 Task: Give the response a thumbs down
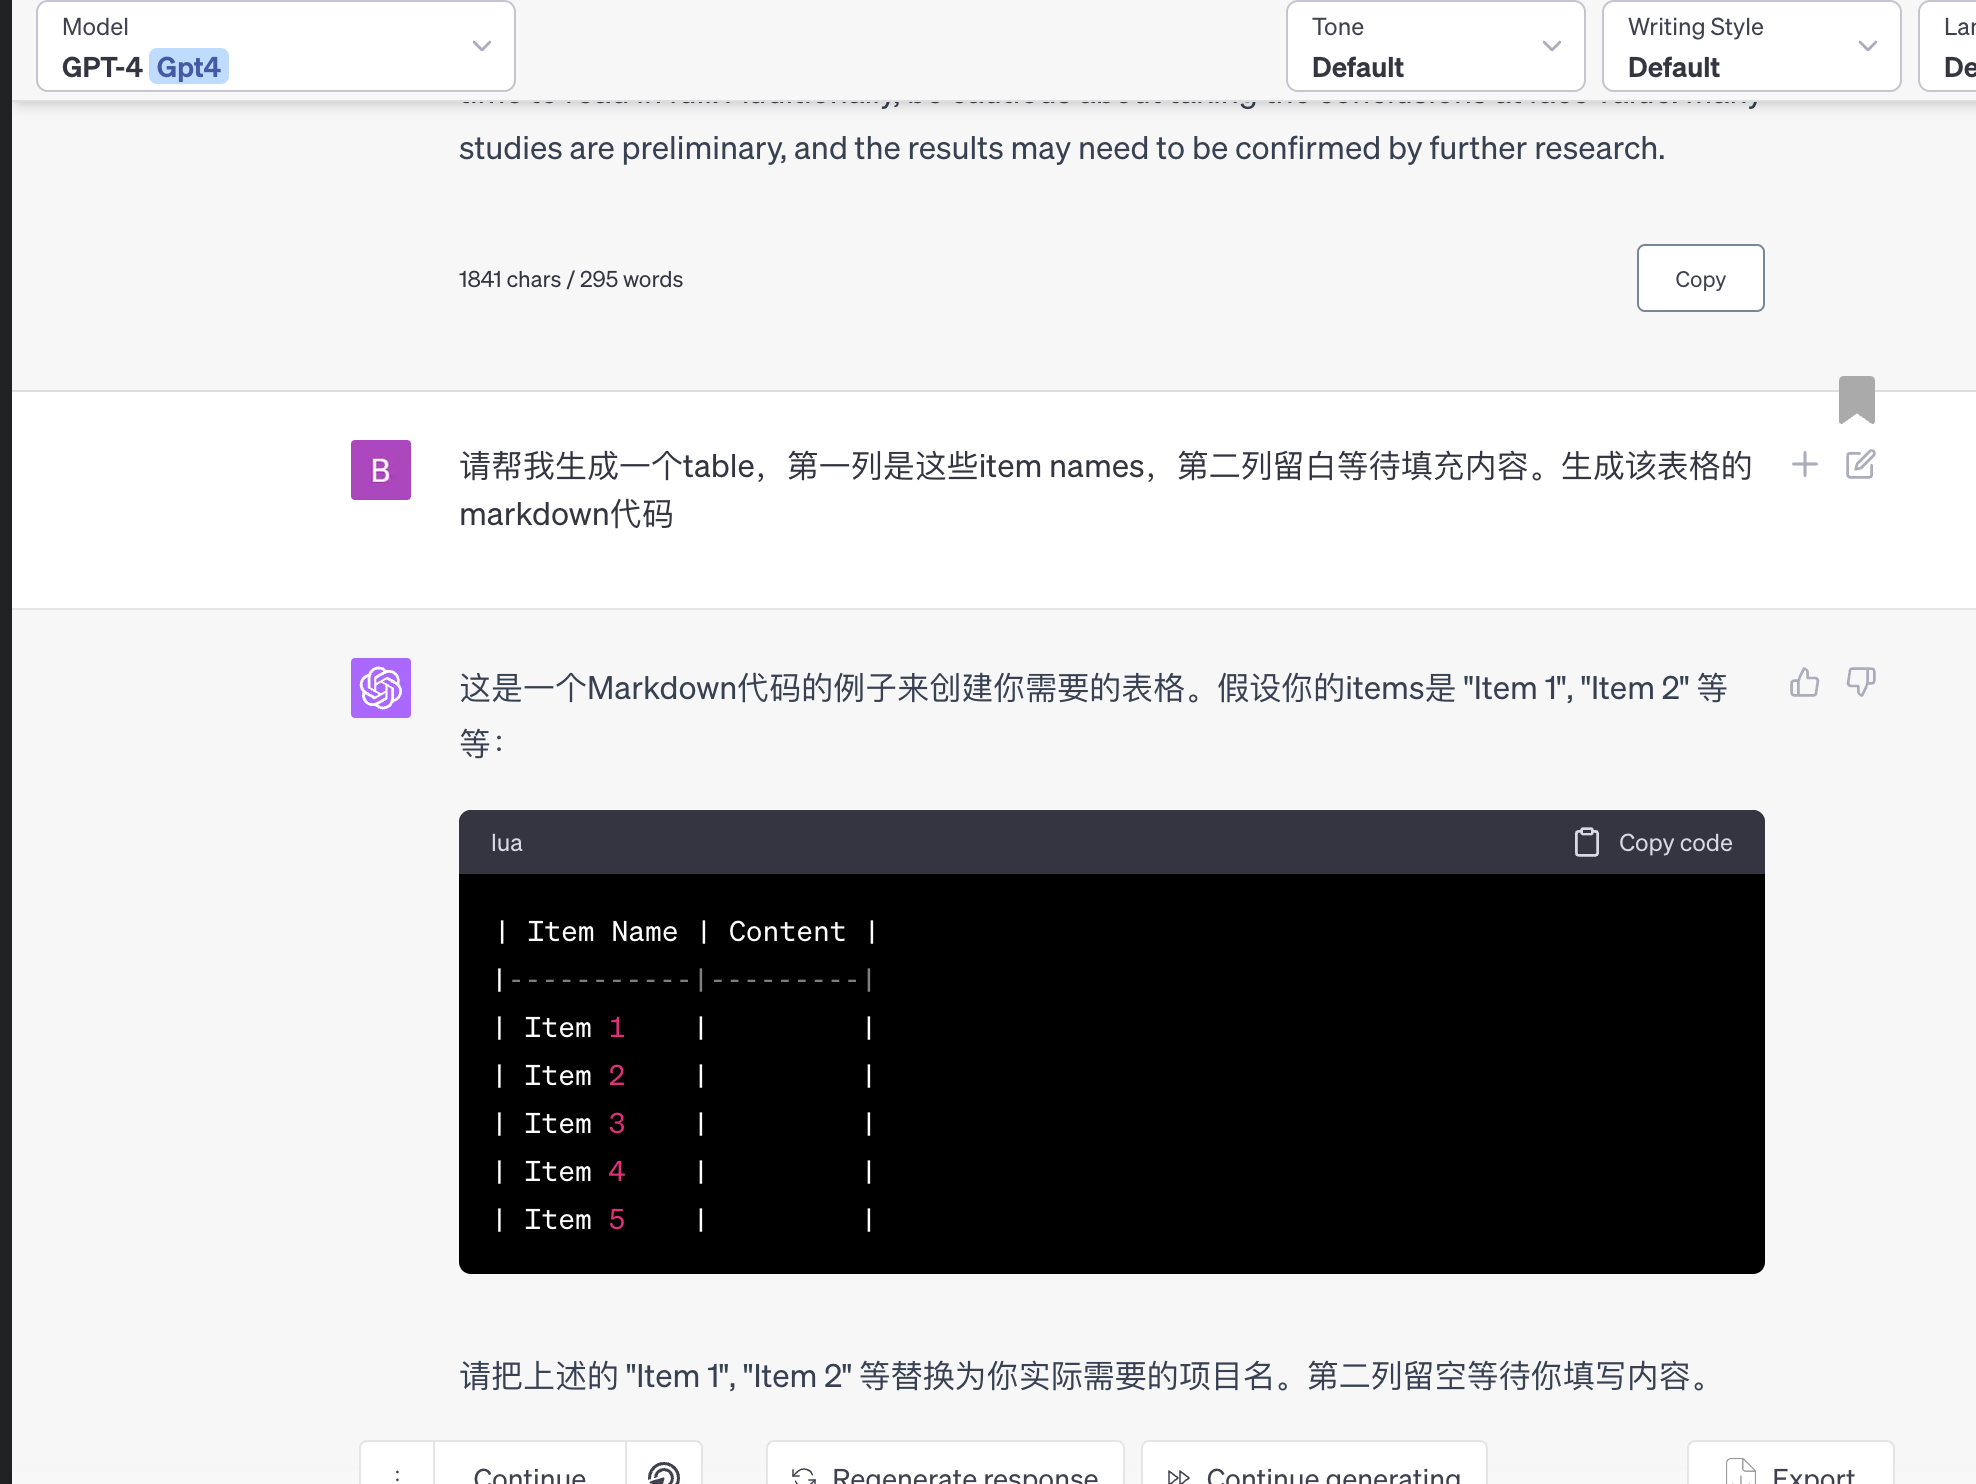1861,684
